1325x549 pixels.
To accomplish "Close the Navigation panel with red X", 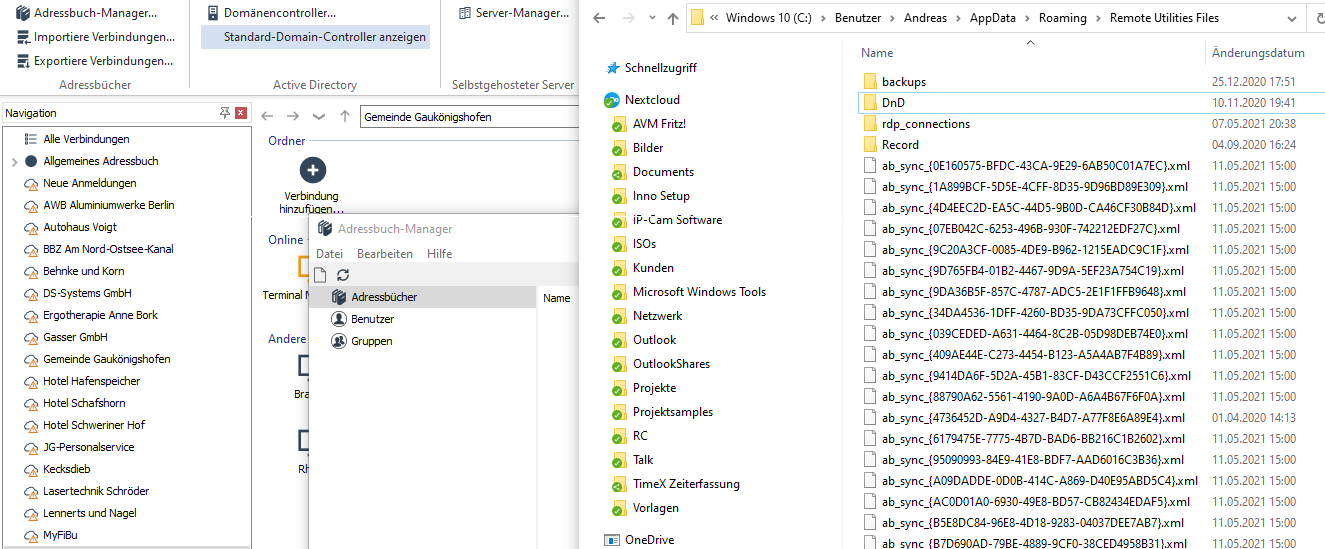I will [240, 113].
